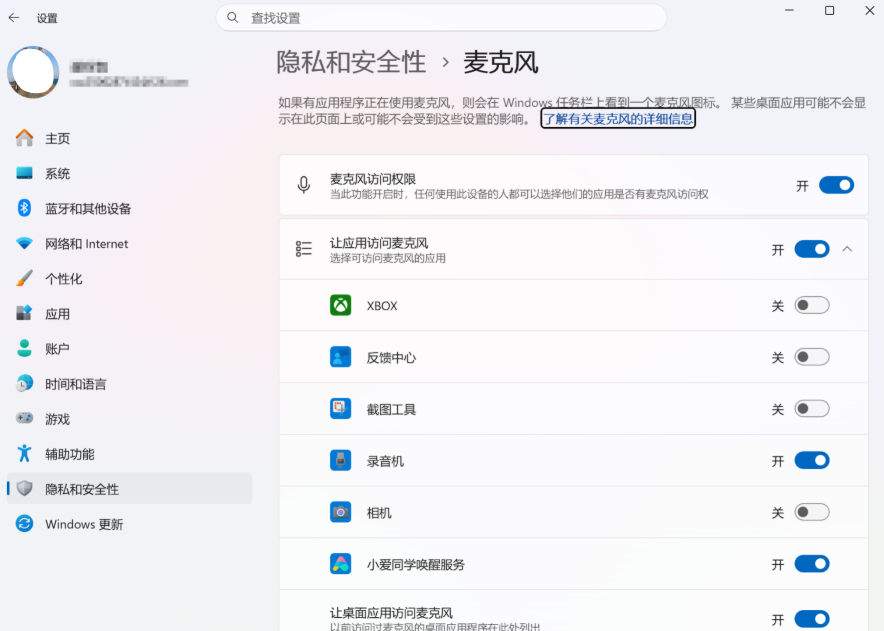Click the 账户 person icon
The image size is (884, 631).
pos(24,348)
